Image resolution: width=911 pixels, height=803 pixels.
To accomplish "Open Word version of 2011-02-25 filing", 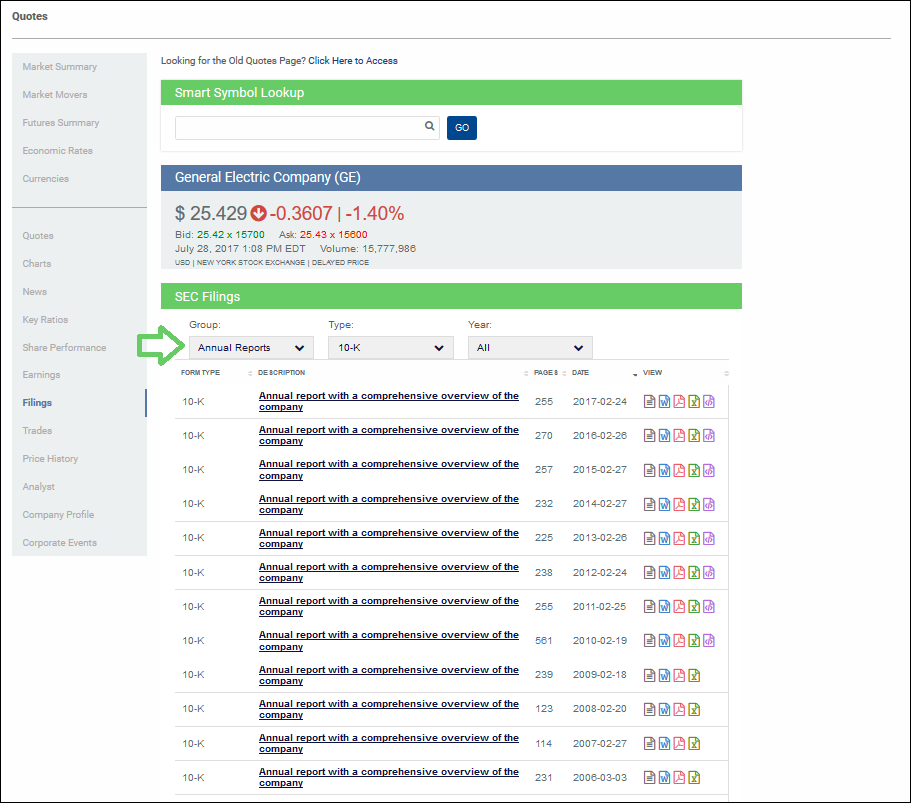I will coord(664,607).
